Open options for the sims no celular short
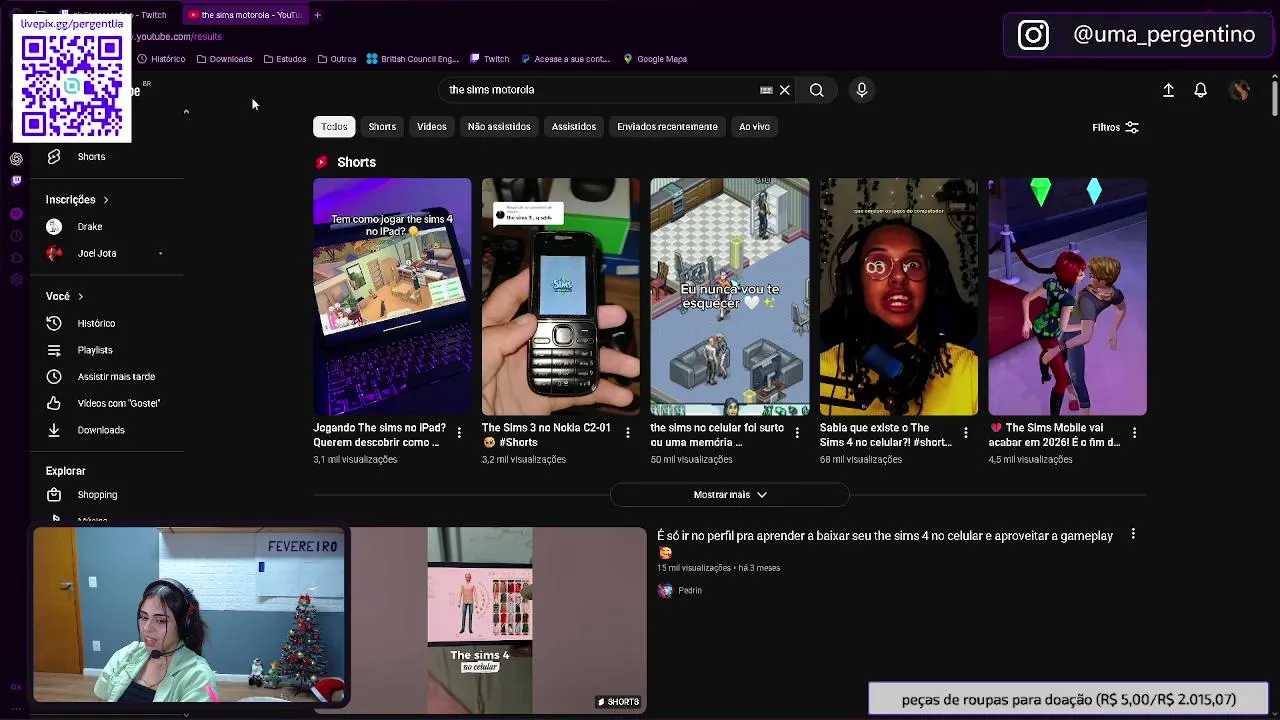The width and height of the screenshot is (1280, 720). click(797, 433)
